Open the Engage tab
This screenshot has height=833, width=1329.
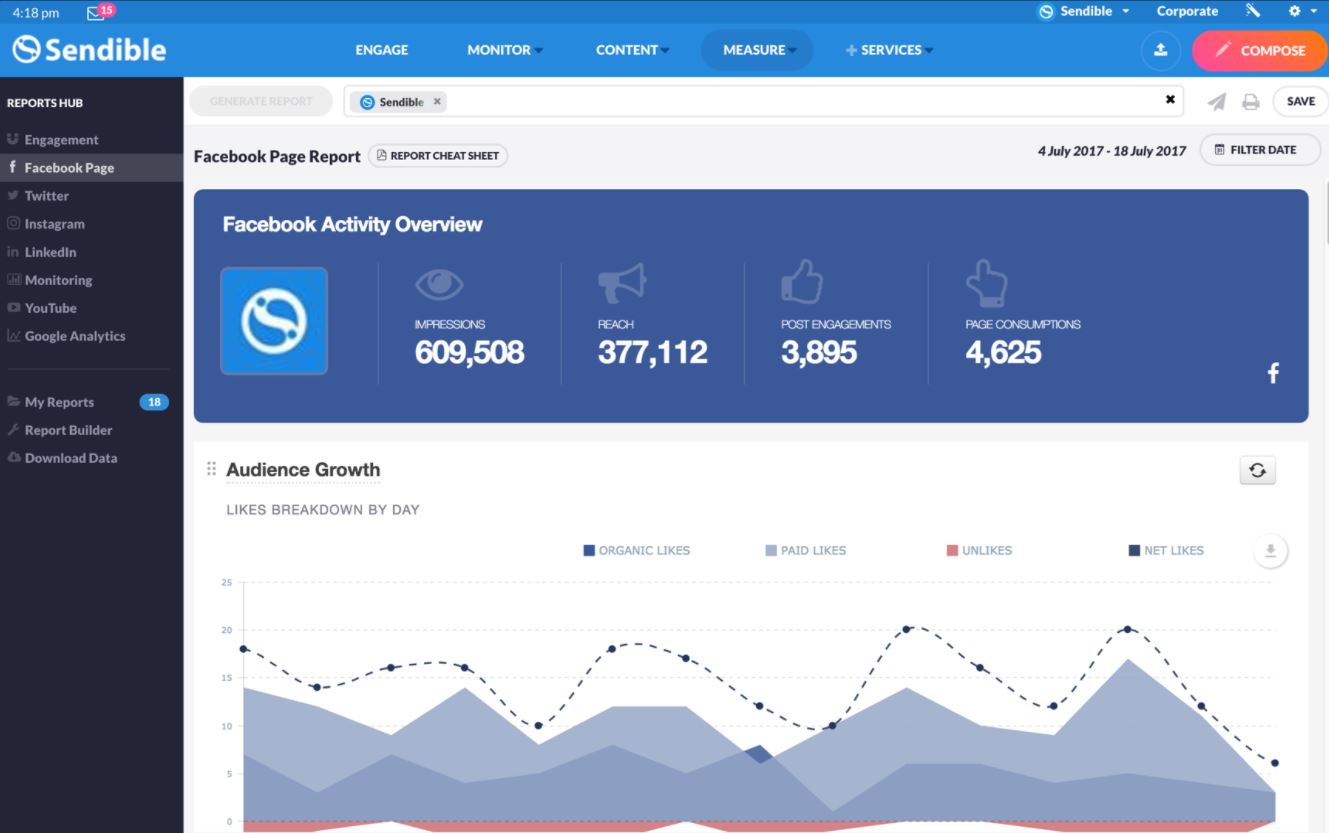(x=382, y=50)
